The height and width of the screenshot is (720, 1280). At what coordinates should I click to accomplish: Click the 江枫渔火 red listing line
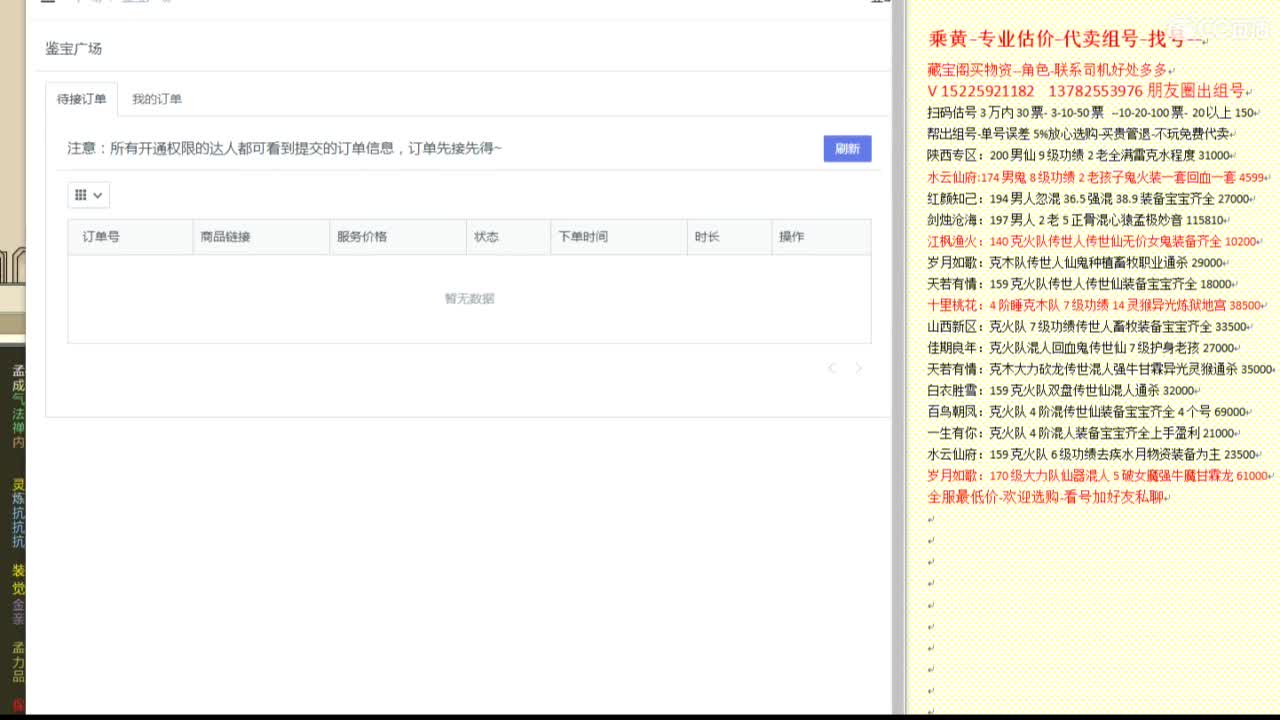click(x=1092, y=241)
